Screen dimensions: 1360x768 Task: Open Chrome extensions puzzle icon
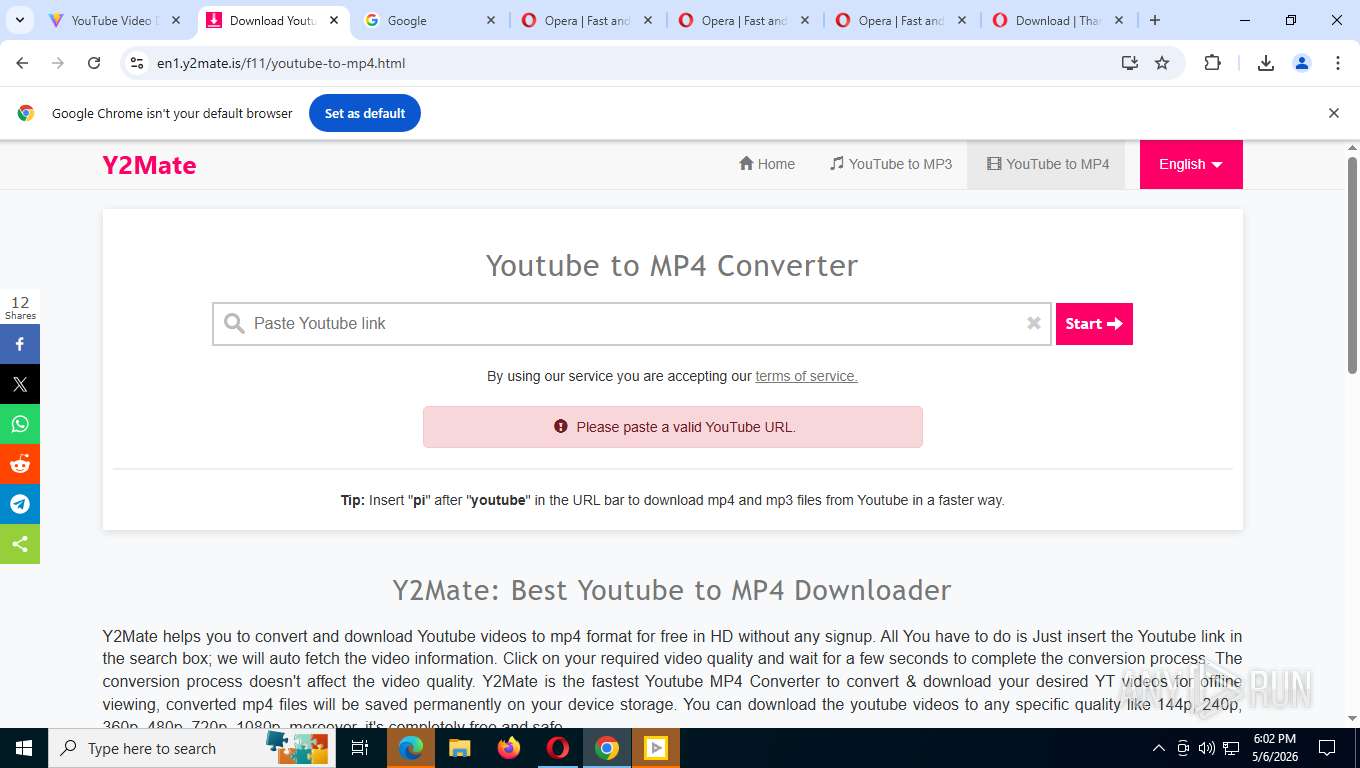(1212, 63)
